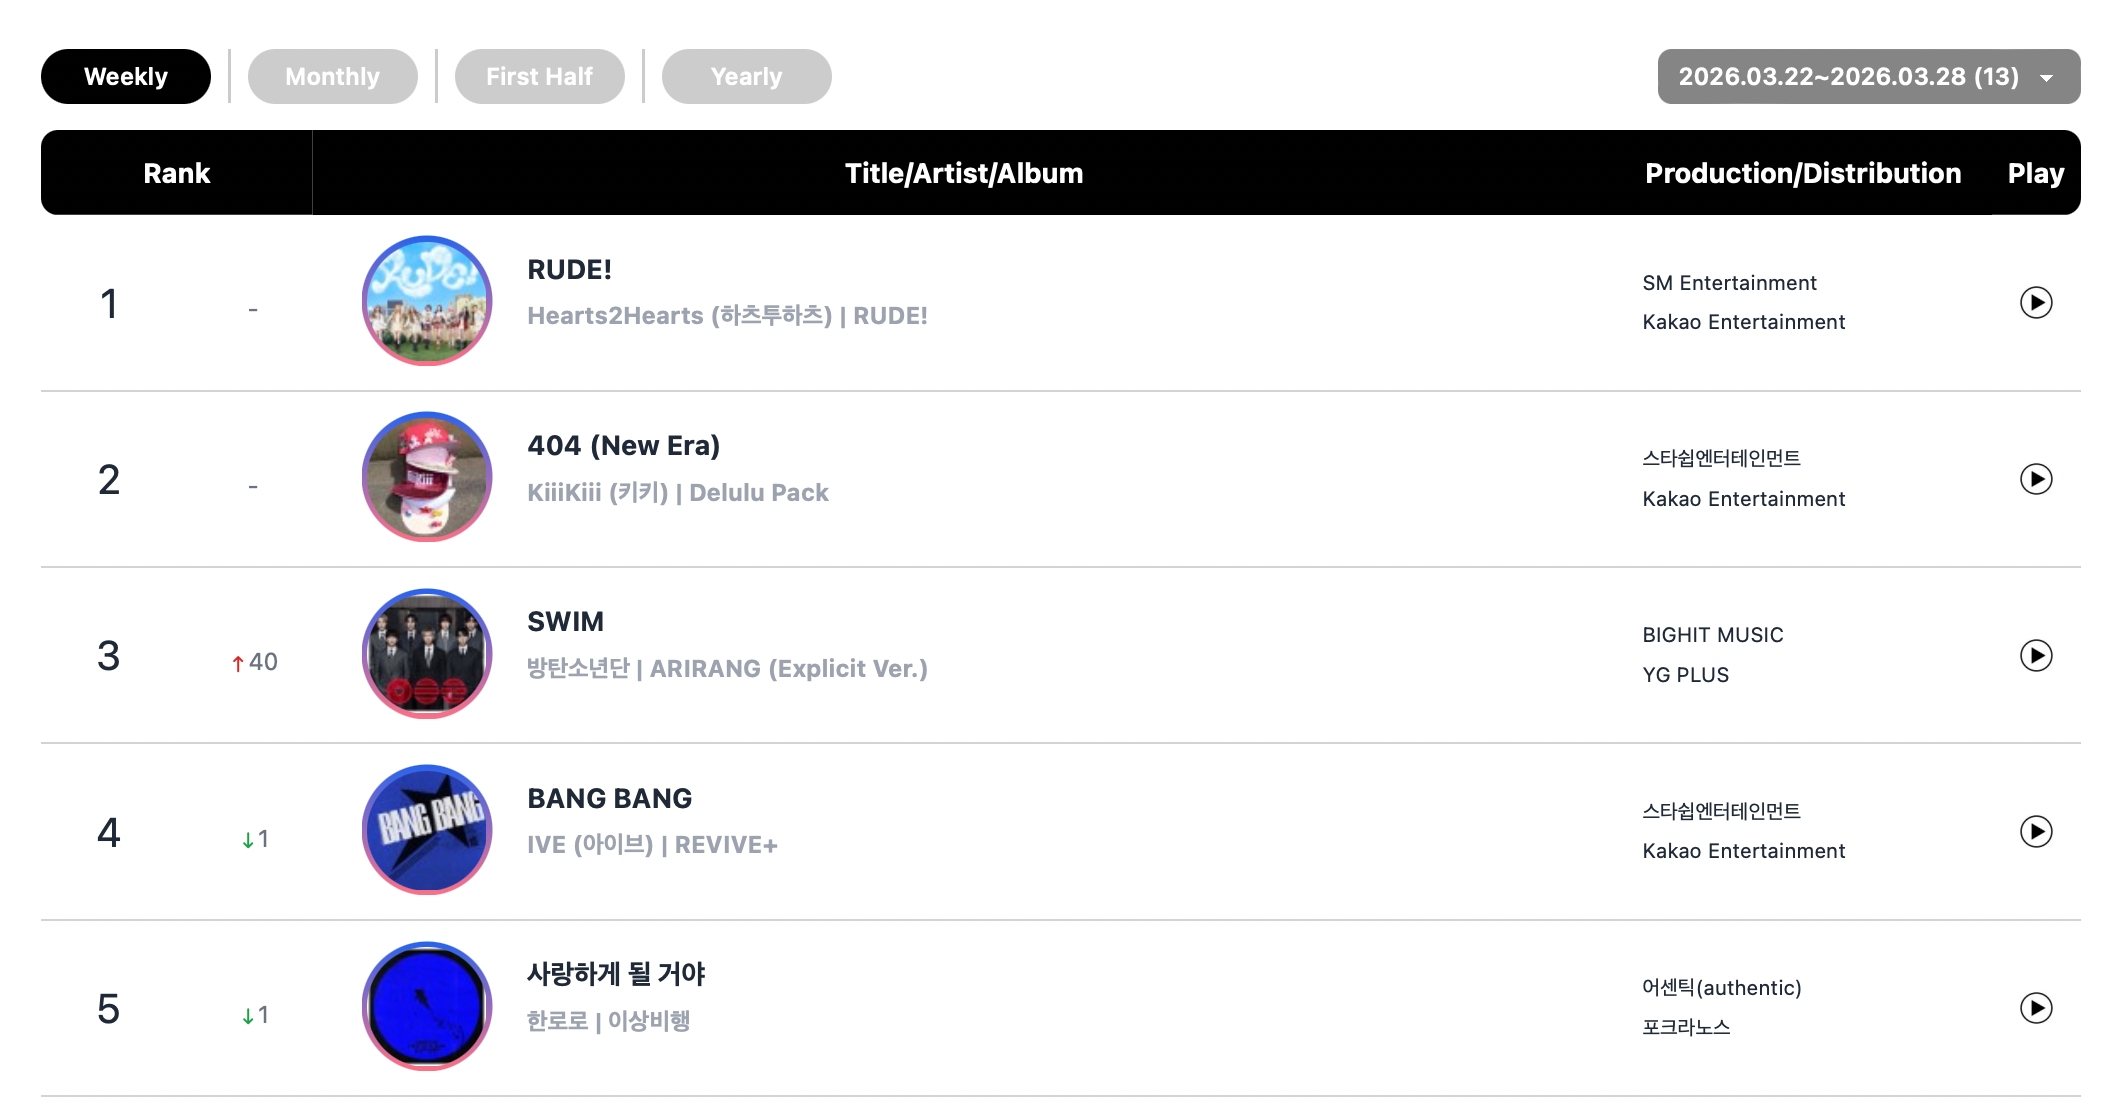Screen dimensions: 2121x1109
Task: Click the BANG BANG cover art
Action: point(427,830)
